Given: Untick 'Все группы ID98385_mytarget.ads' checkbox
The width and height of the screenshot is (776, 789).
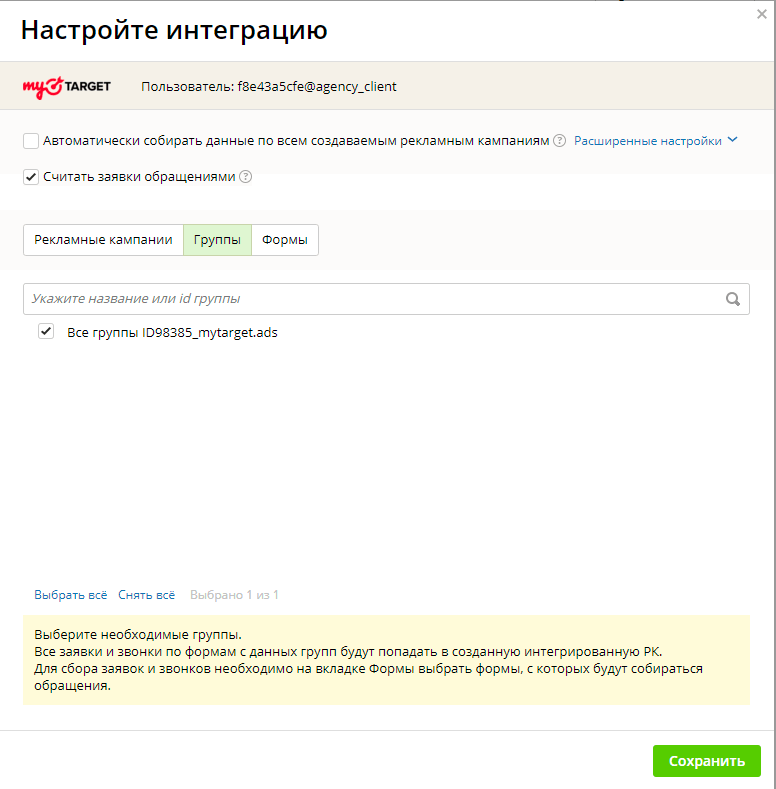Looking at the screenshot, I should (46, 332).
